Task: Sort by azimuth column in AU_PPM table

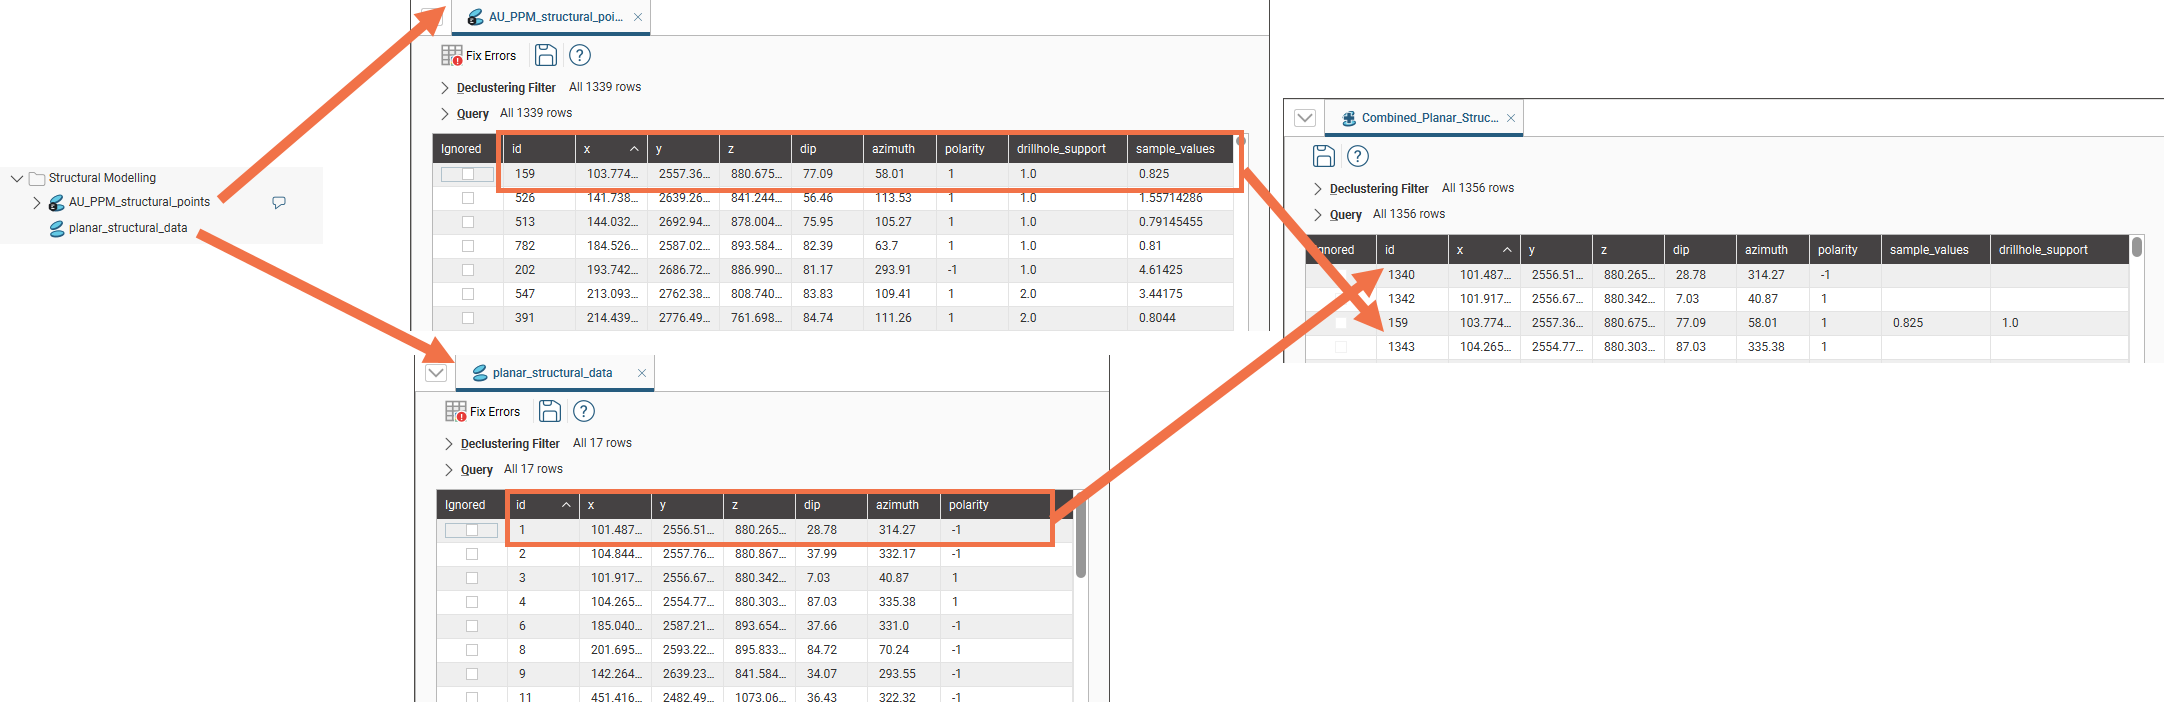Action: [893, 149]
